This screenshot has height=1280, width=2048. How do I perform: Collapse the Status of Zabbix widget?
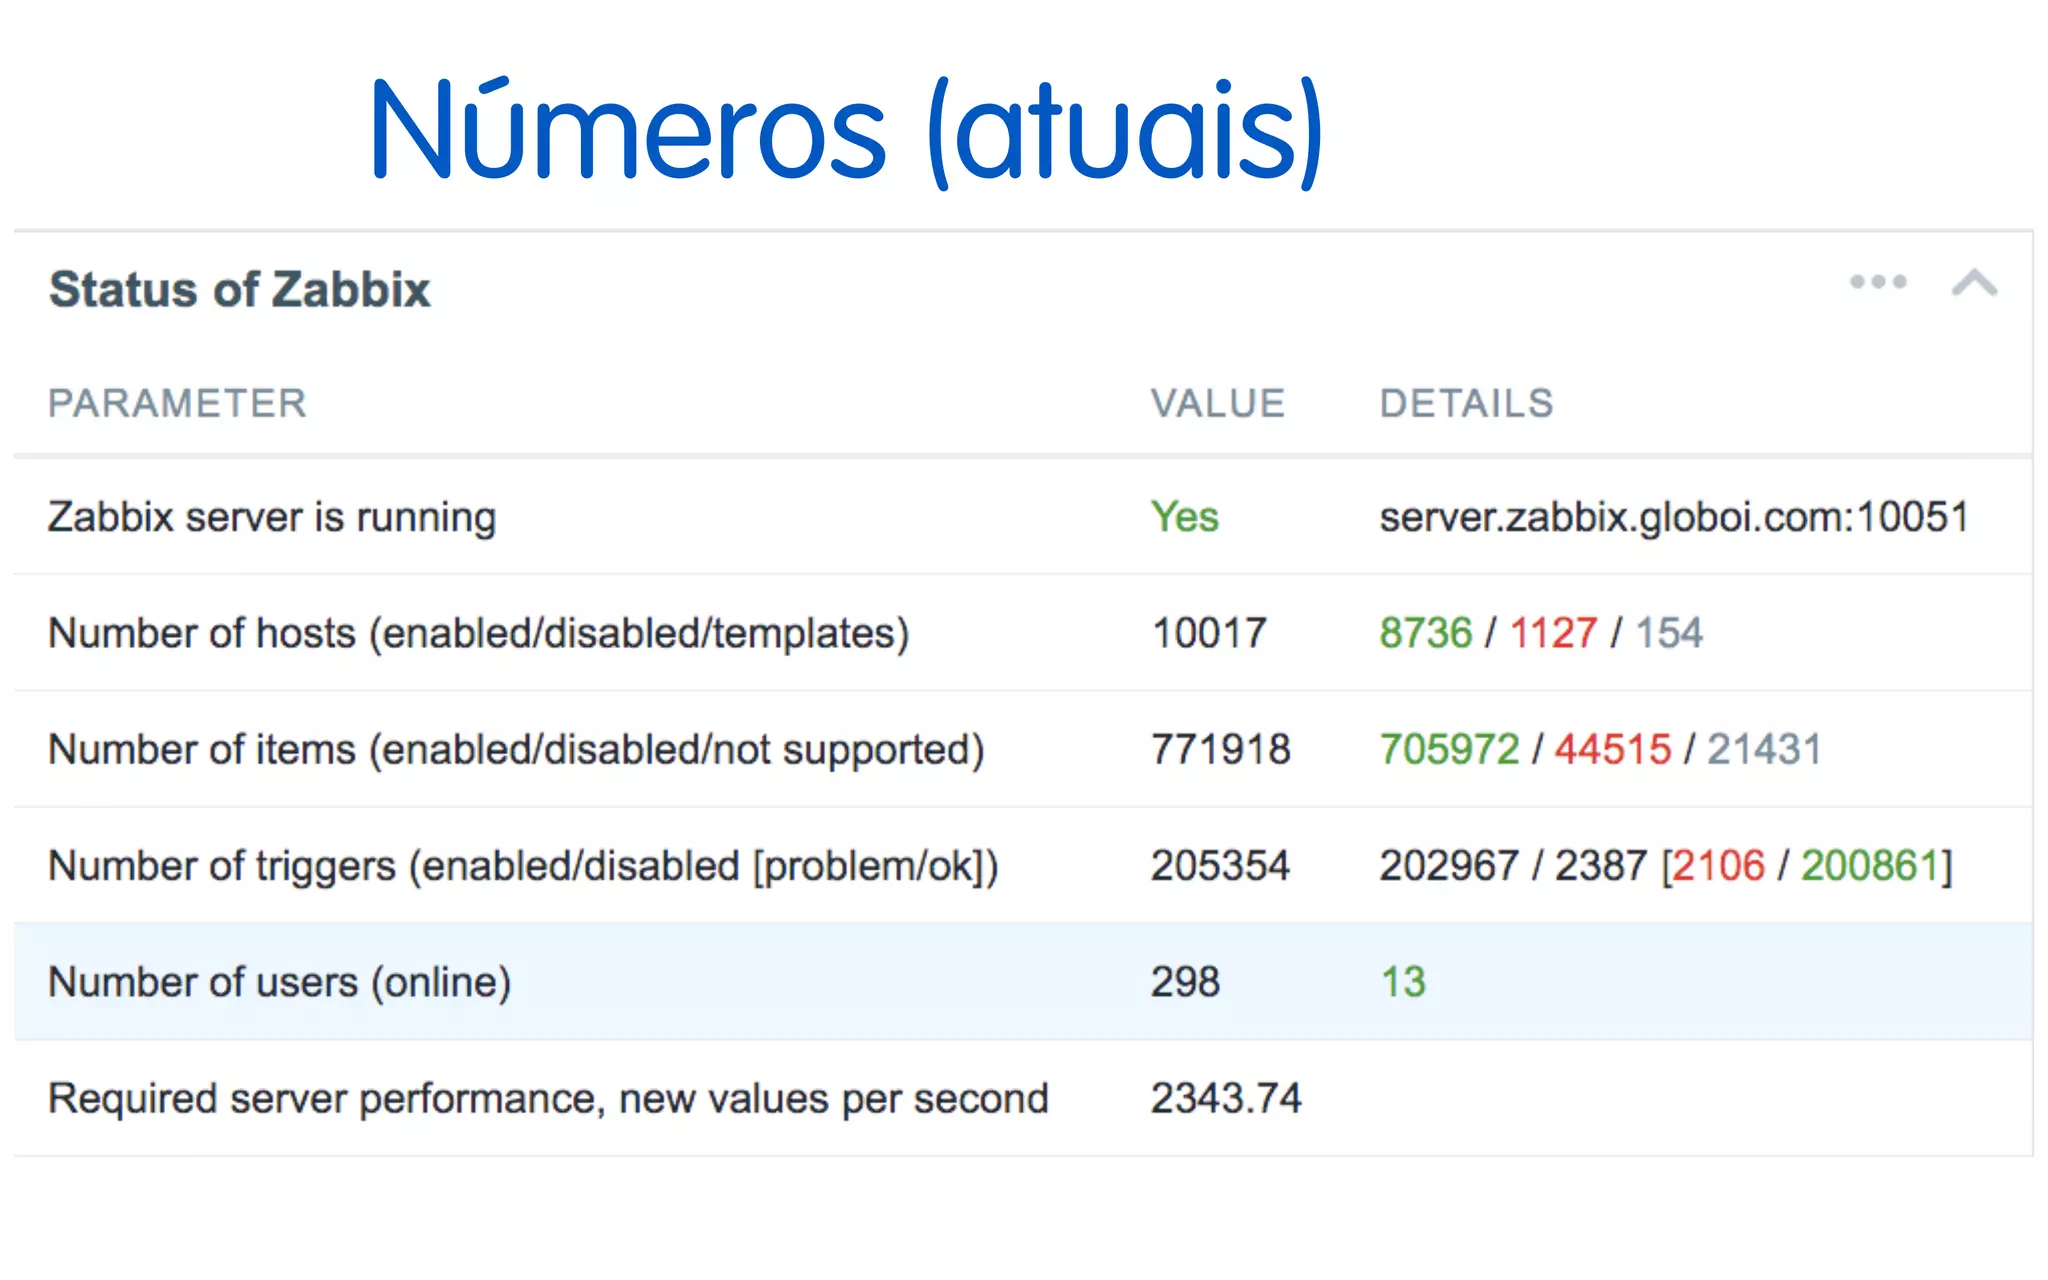[1974, 284]
